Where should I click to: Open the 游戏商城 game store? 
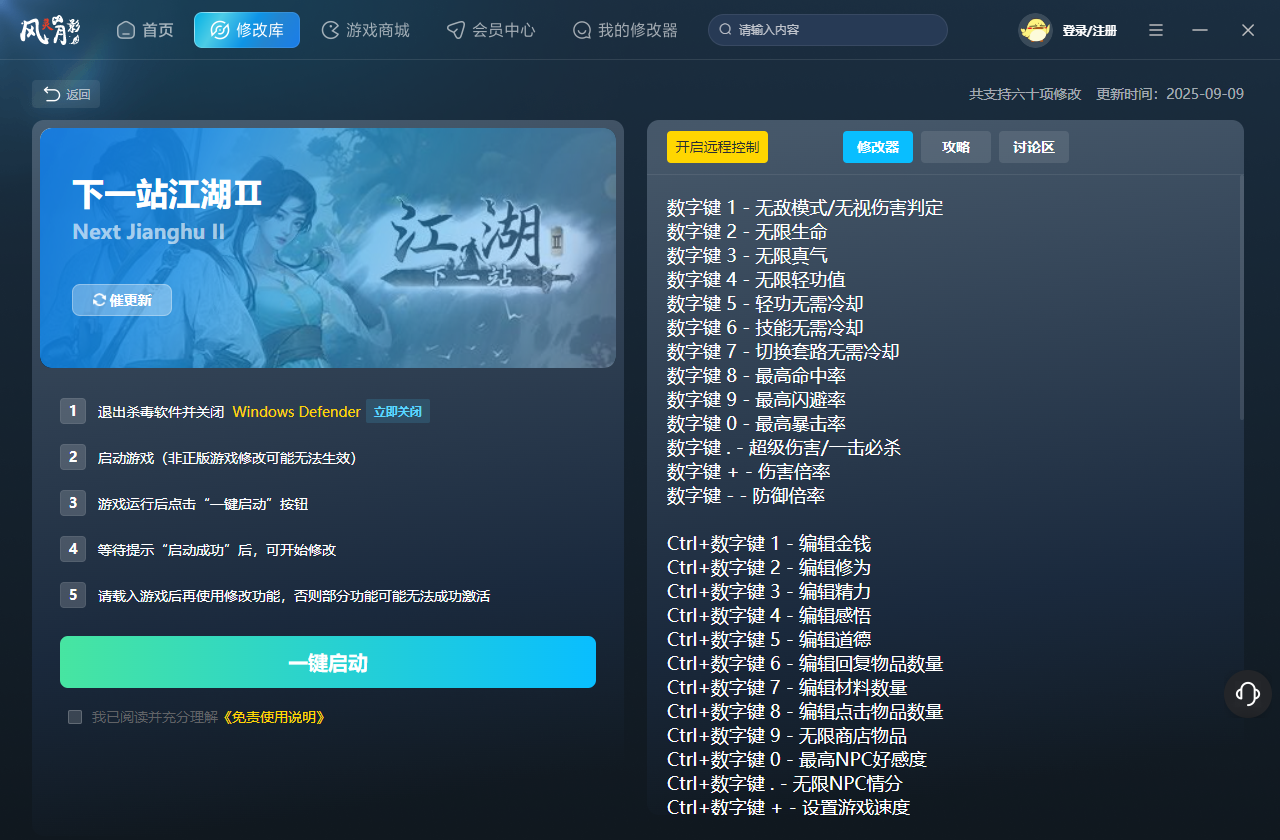[365, 30]
